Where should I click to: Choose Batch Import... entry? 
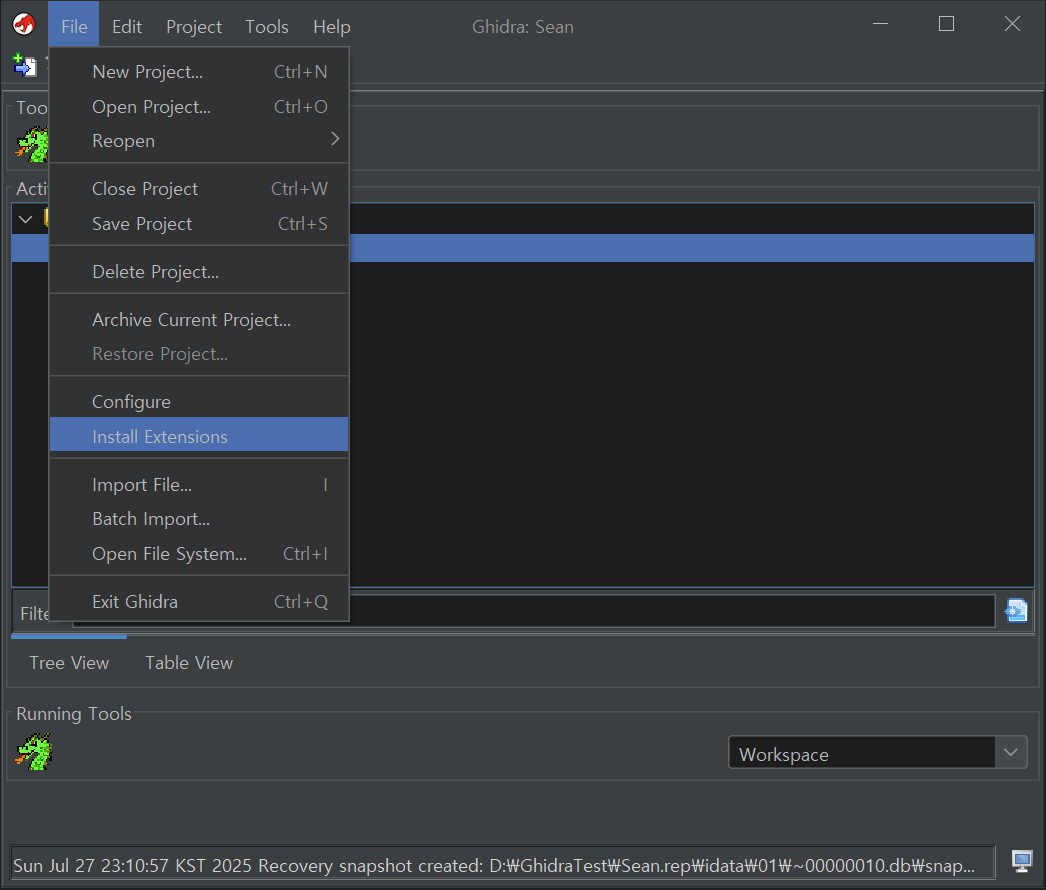[x=199, y=519]
